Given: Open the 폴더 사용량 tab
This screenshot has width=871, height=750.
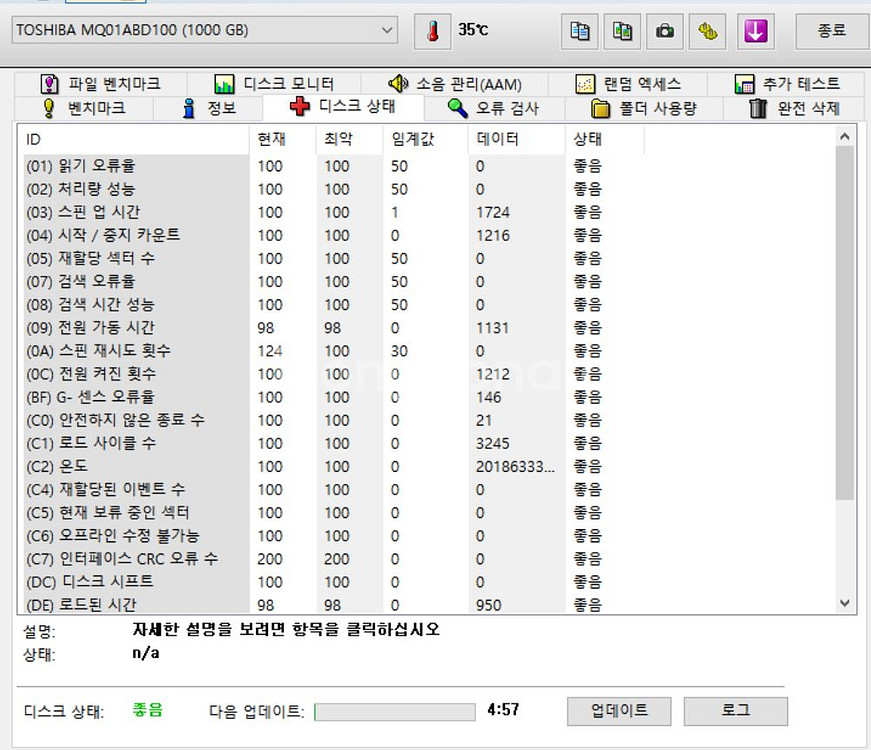Looking at the screenshot, I should pos(644,108).
